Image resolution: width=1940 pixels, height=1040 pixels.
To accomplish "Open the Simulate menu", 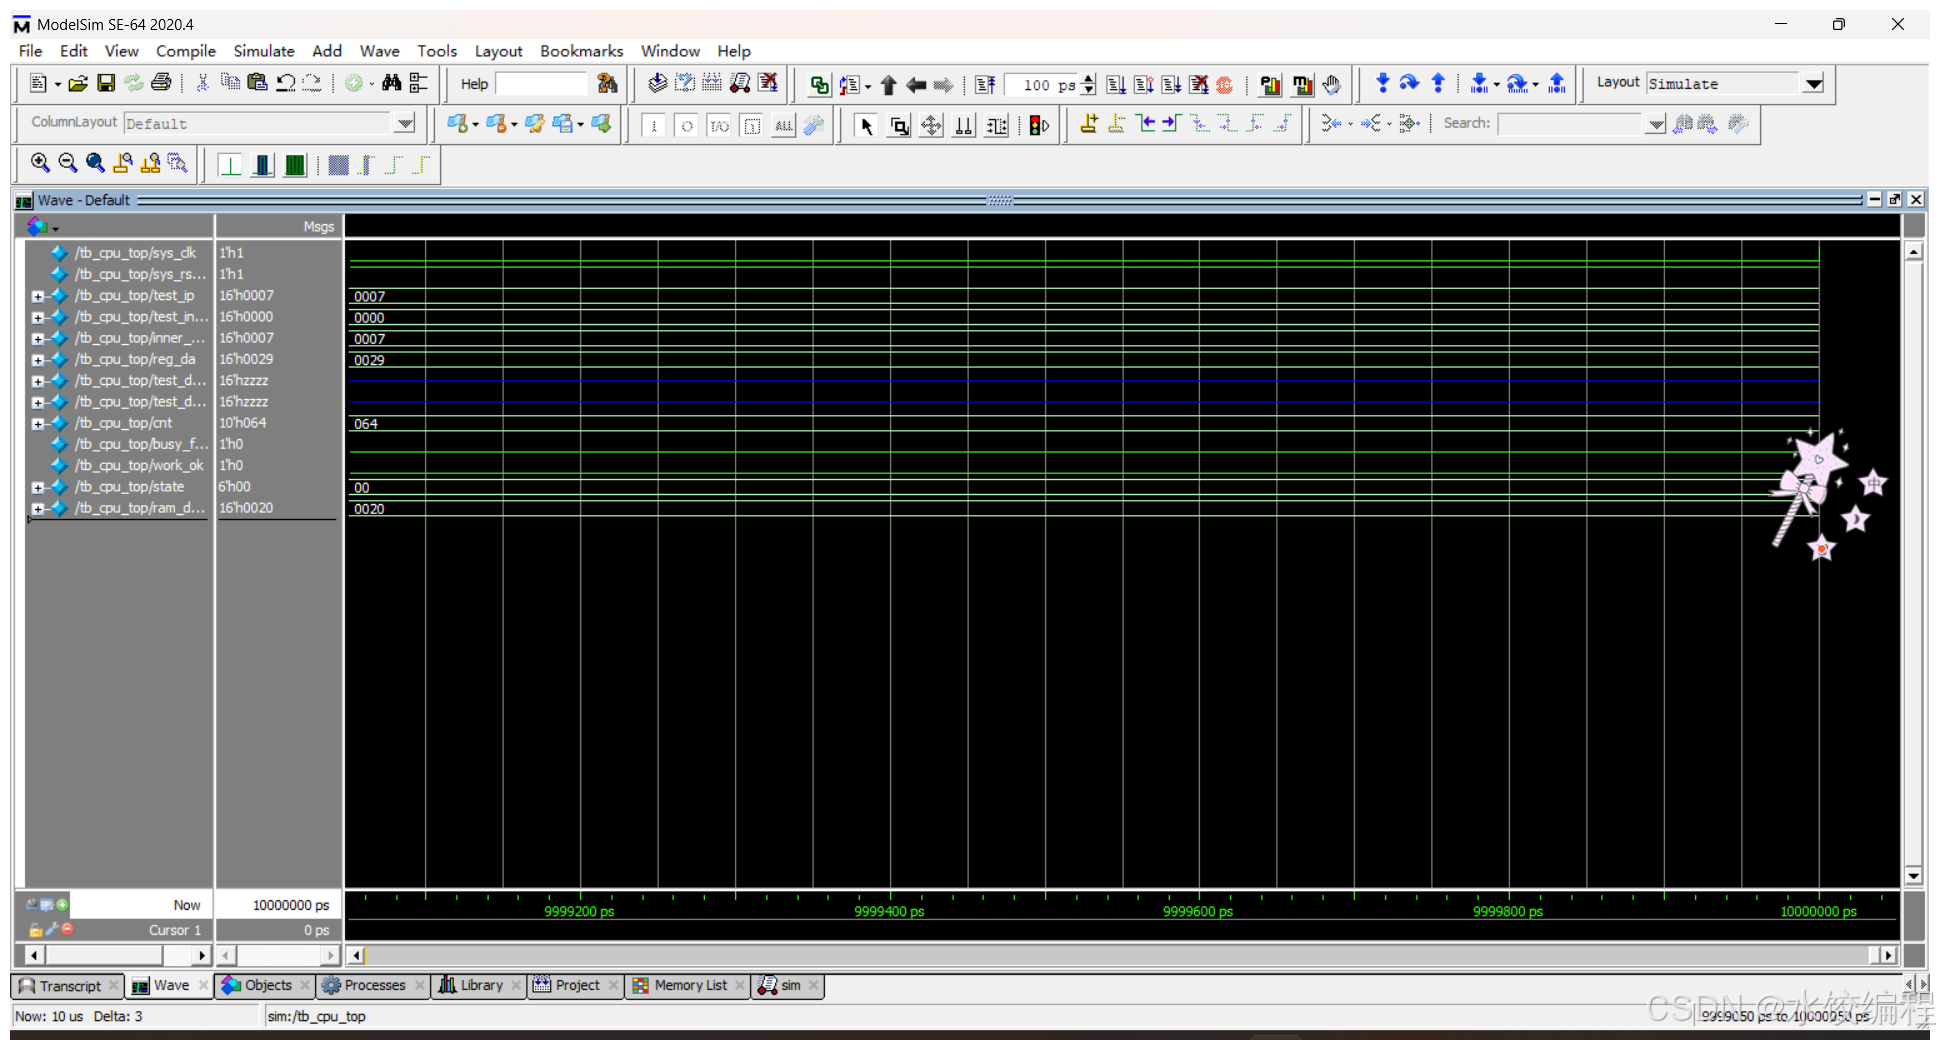I will 264,51.
